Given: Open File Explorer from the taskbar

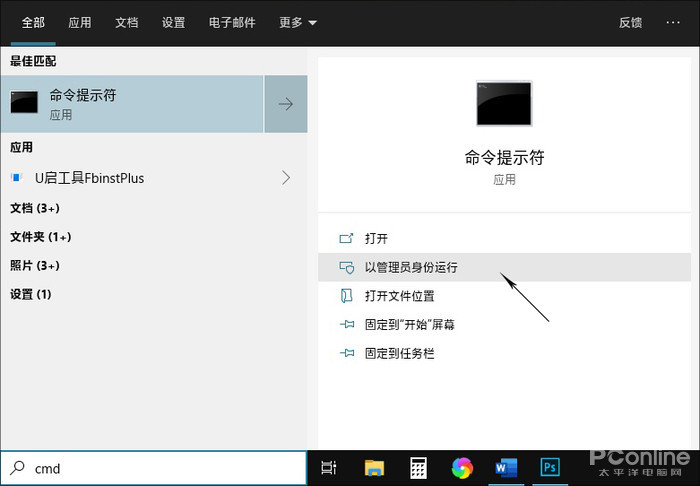Looking at the screenshot, I should [x=374, y=468].
